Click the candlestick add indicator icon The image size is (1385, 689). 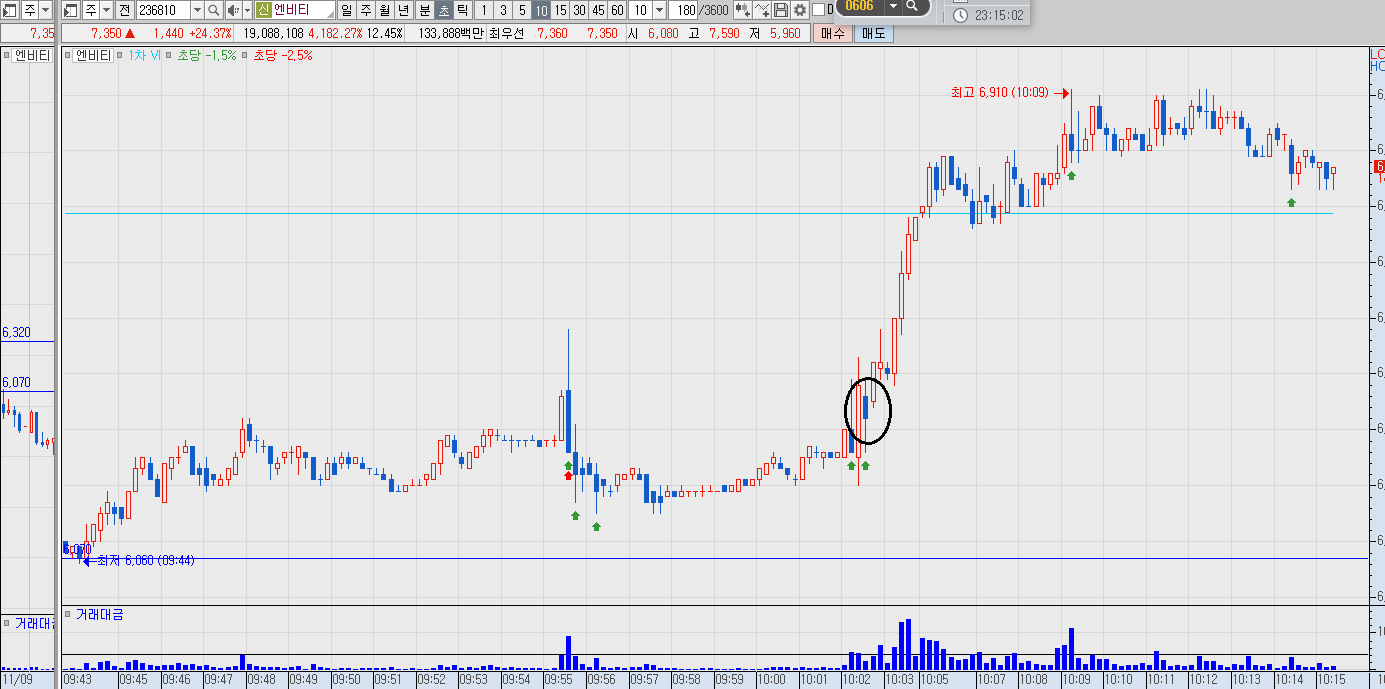click(x=742, y=10)
